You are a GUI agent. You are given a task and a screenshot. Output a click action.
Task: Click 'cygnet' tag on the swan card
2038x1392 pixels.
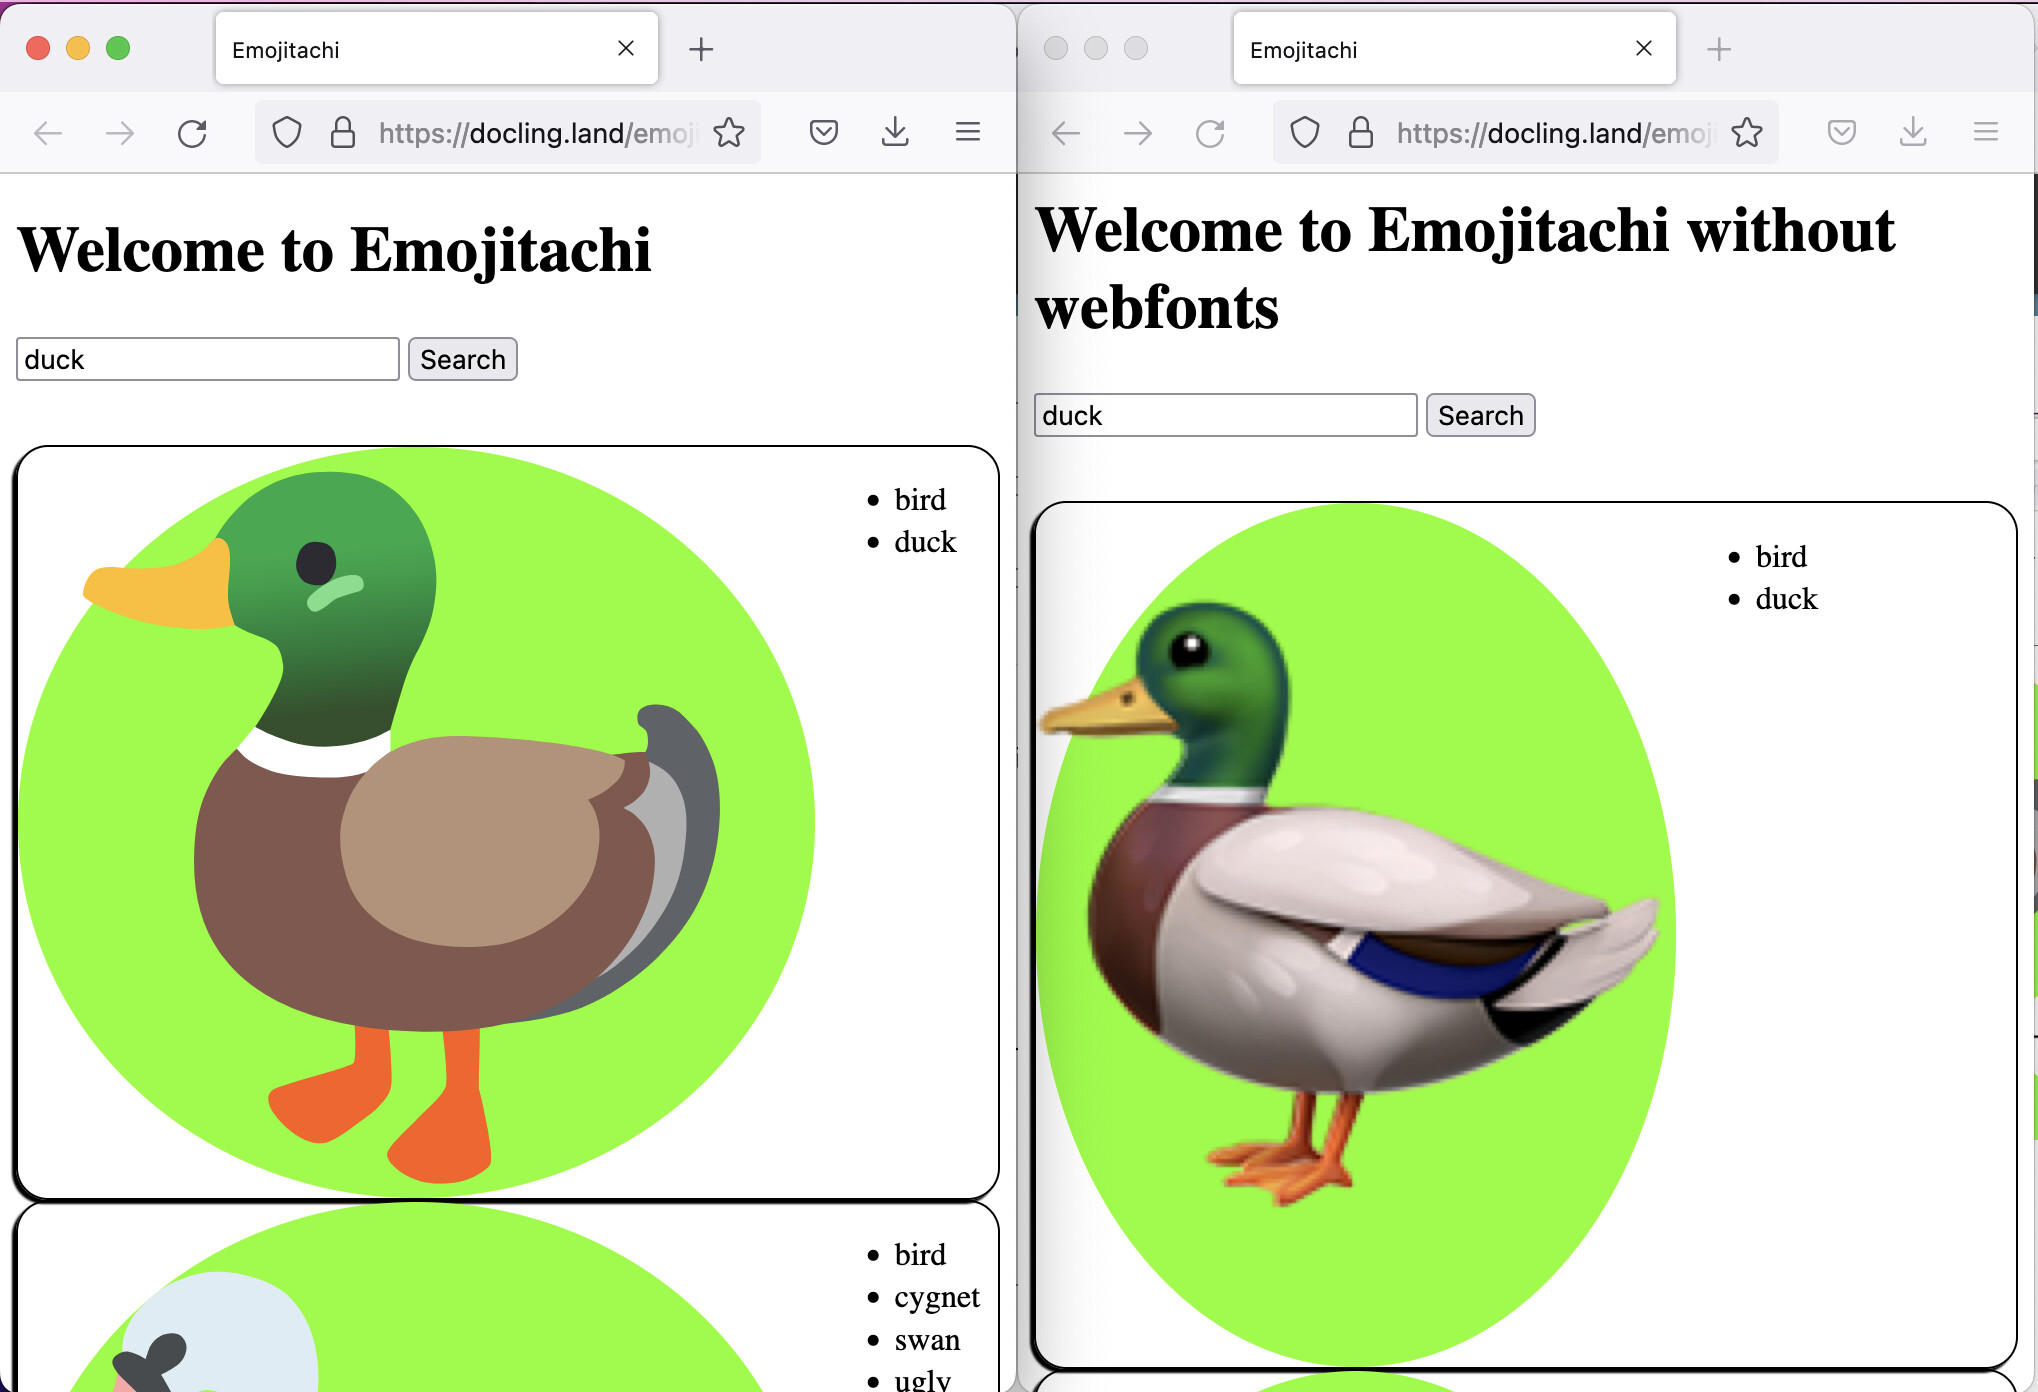pos(937,1297)
